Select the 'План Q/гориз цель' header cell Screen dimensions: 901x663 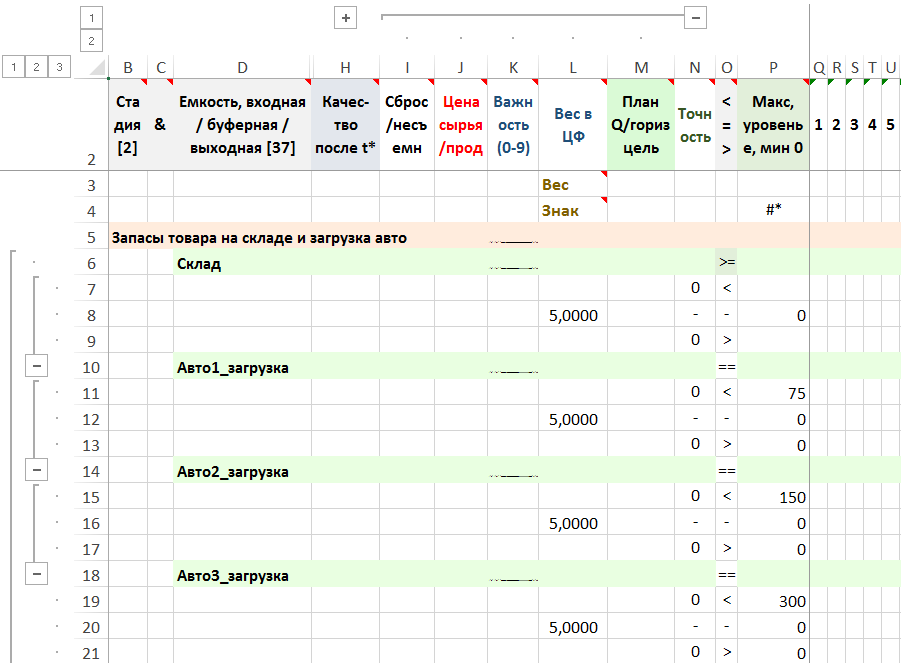tap(641, 125)
